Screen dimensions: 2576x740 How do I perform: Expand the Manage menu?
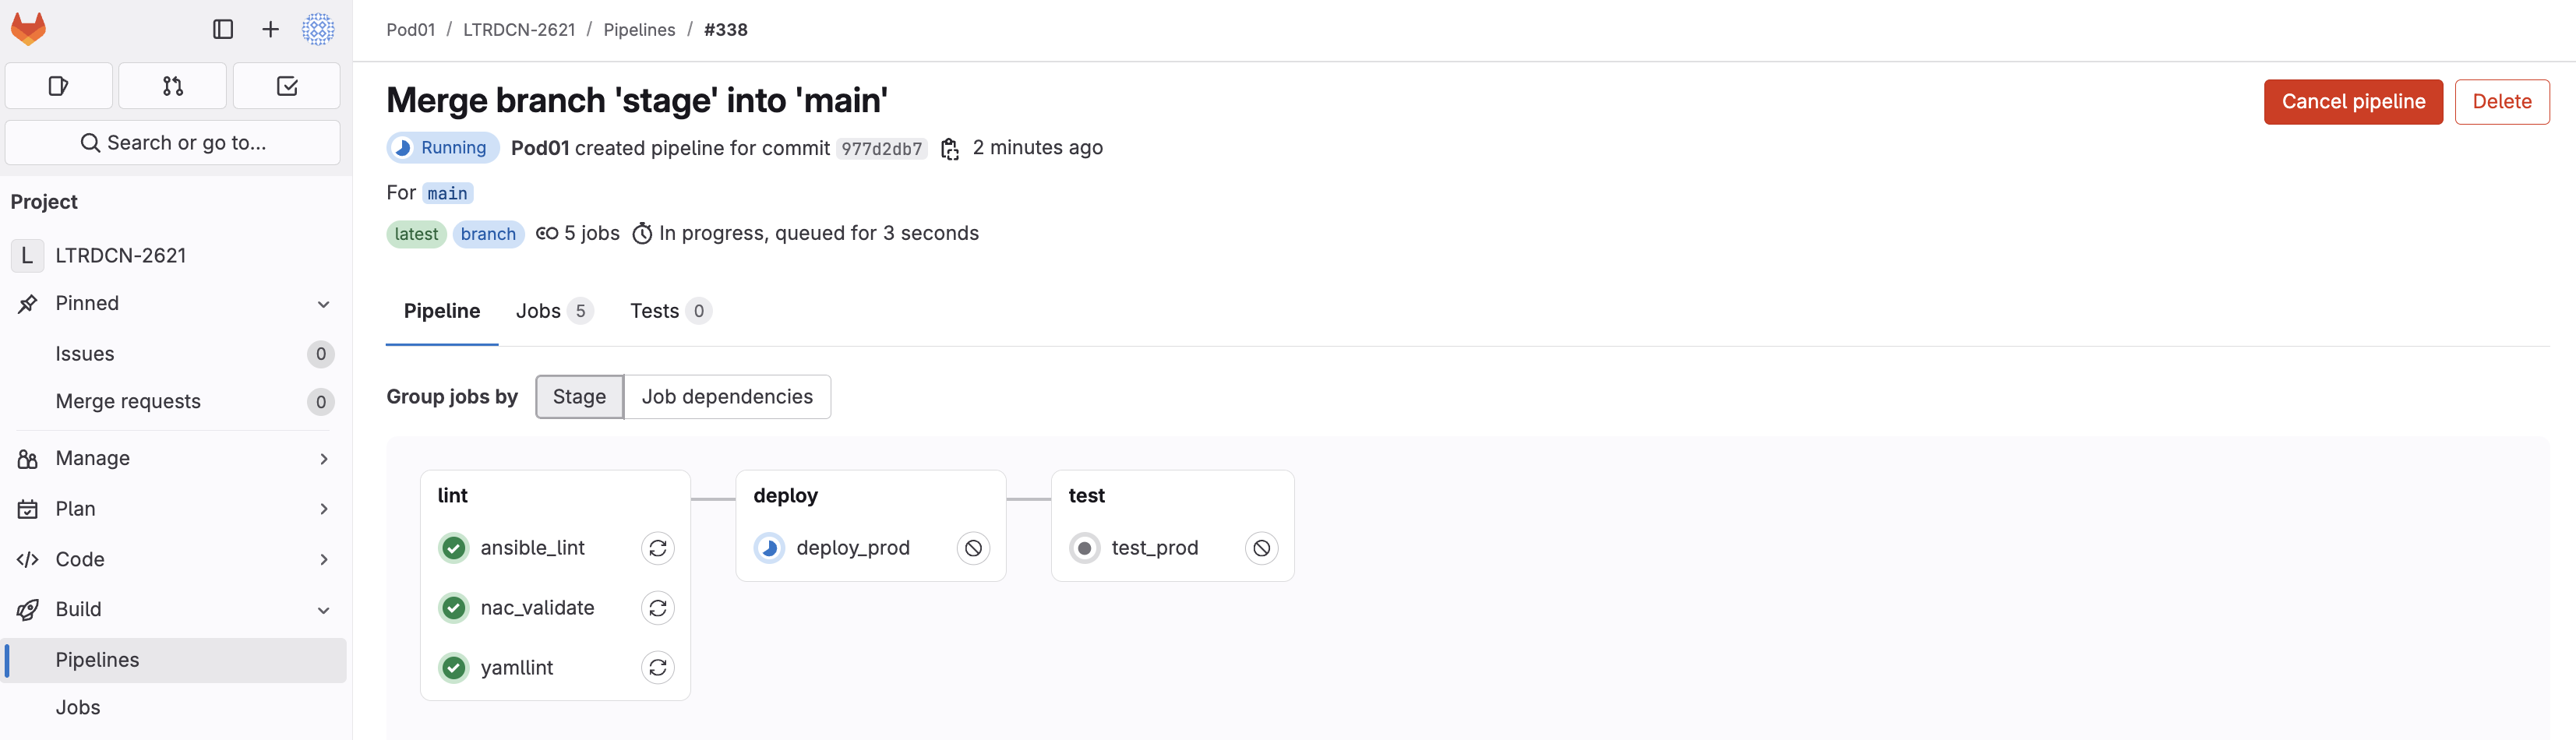click(x=323, y=459)
